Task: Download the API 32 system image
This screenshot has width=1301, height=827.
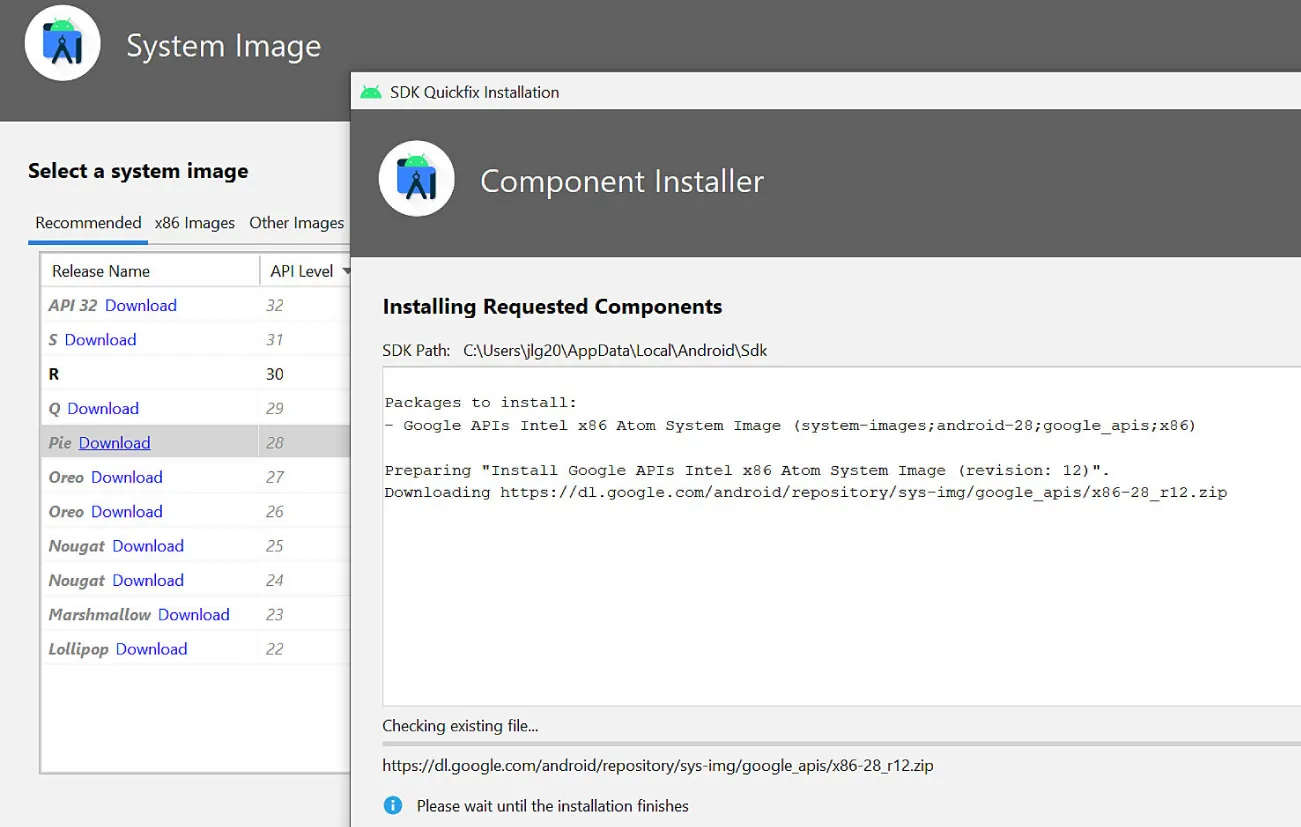Action: [x=140, y=304]
